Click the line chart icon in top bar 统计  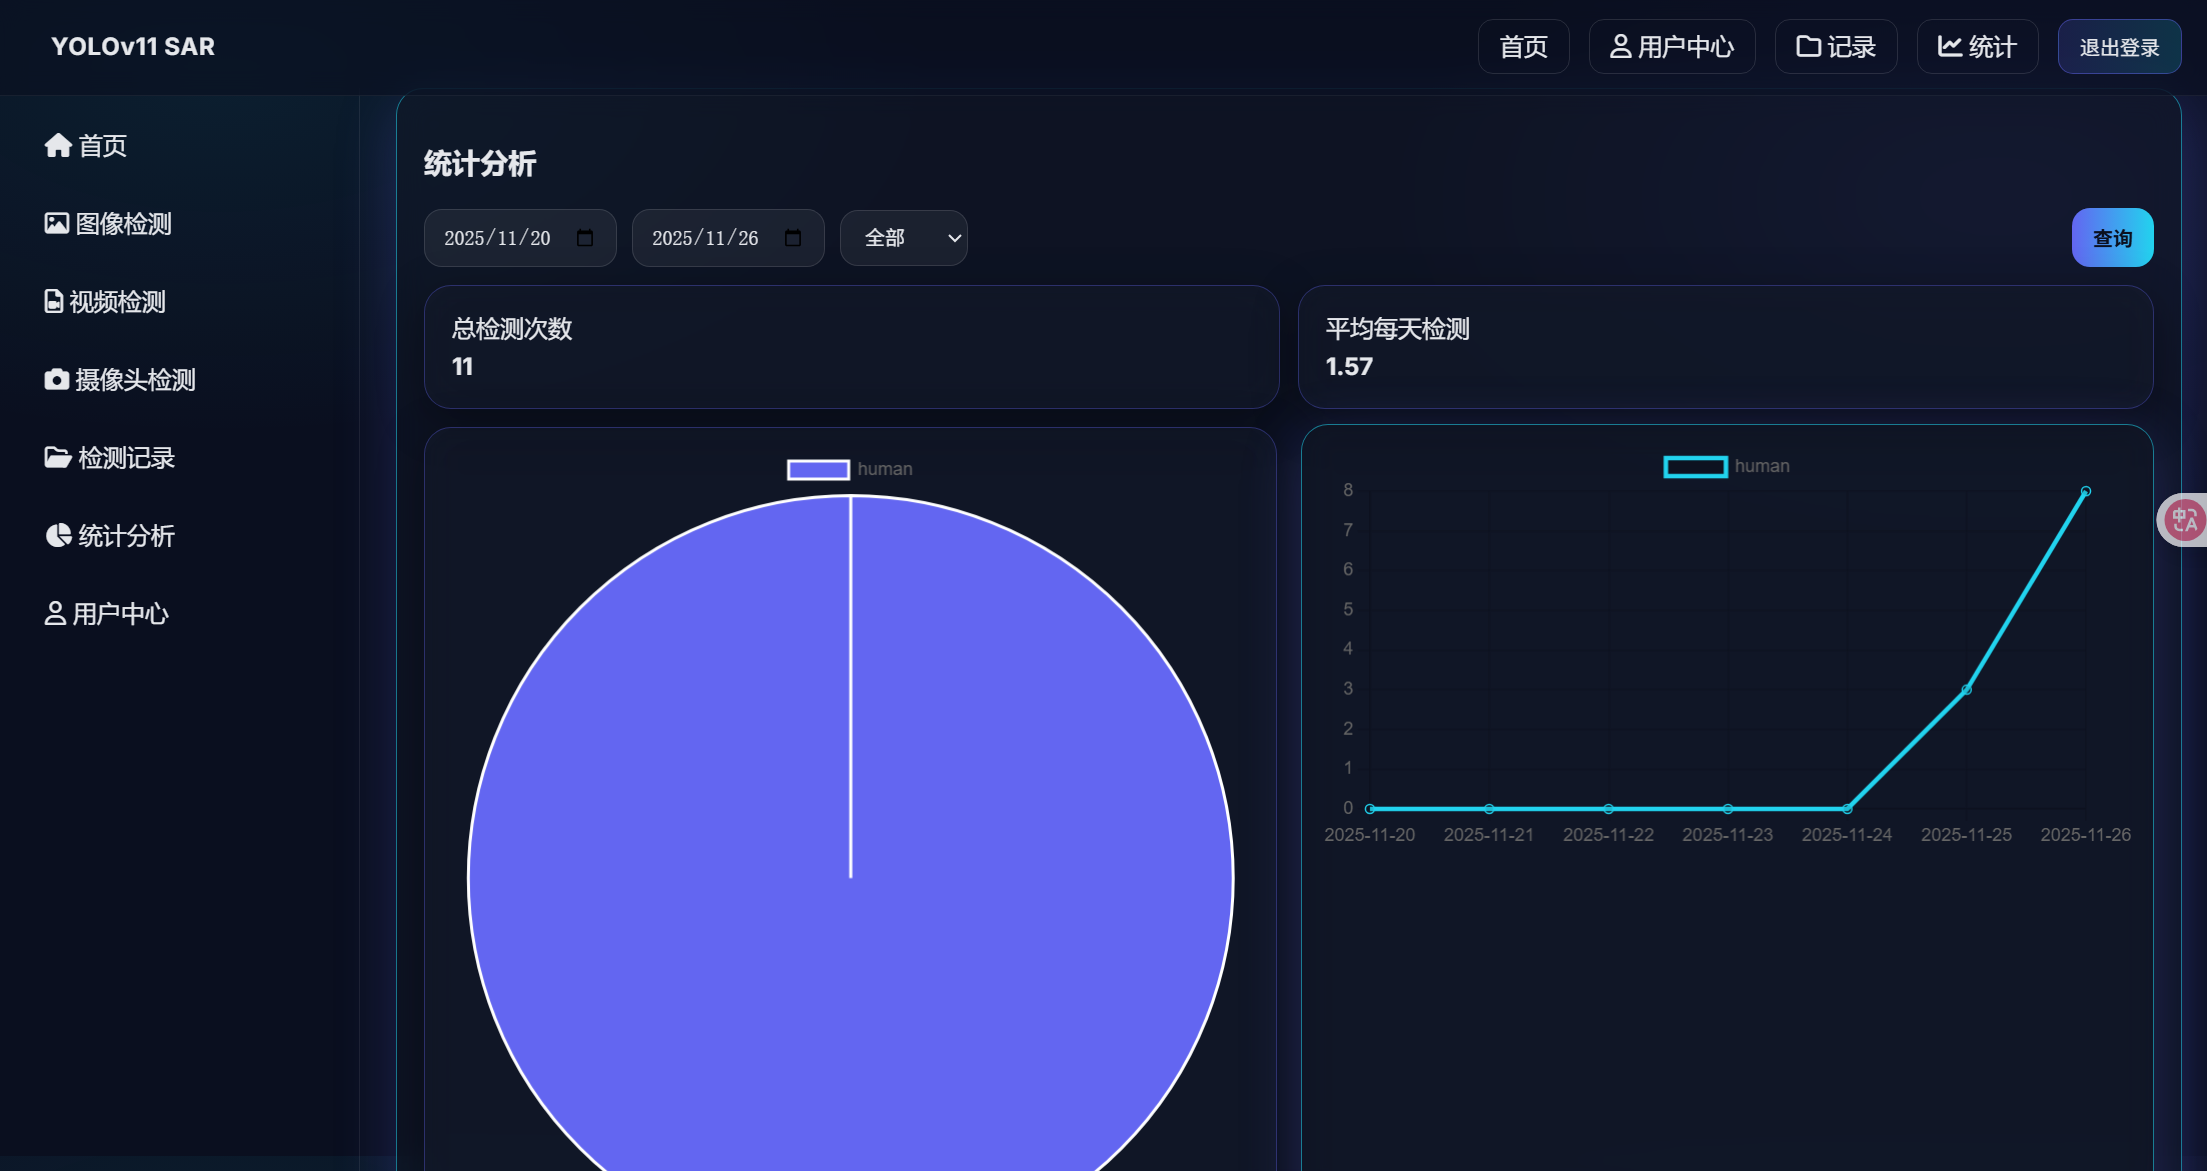click(x=1950, y=46)
